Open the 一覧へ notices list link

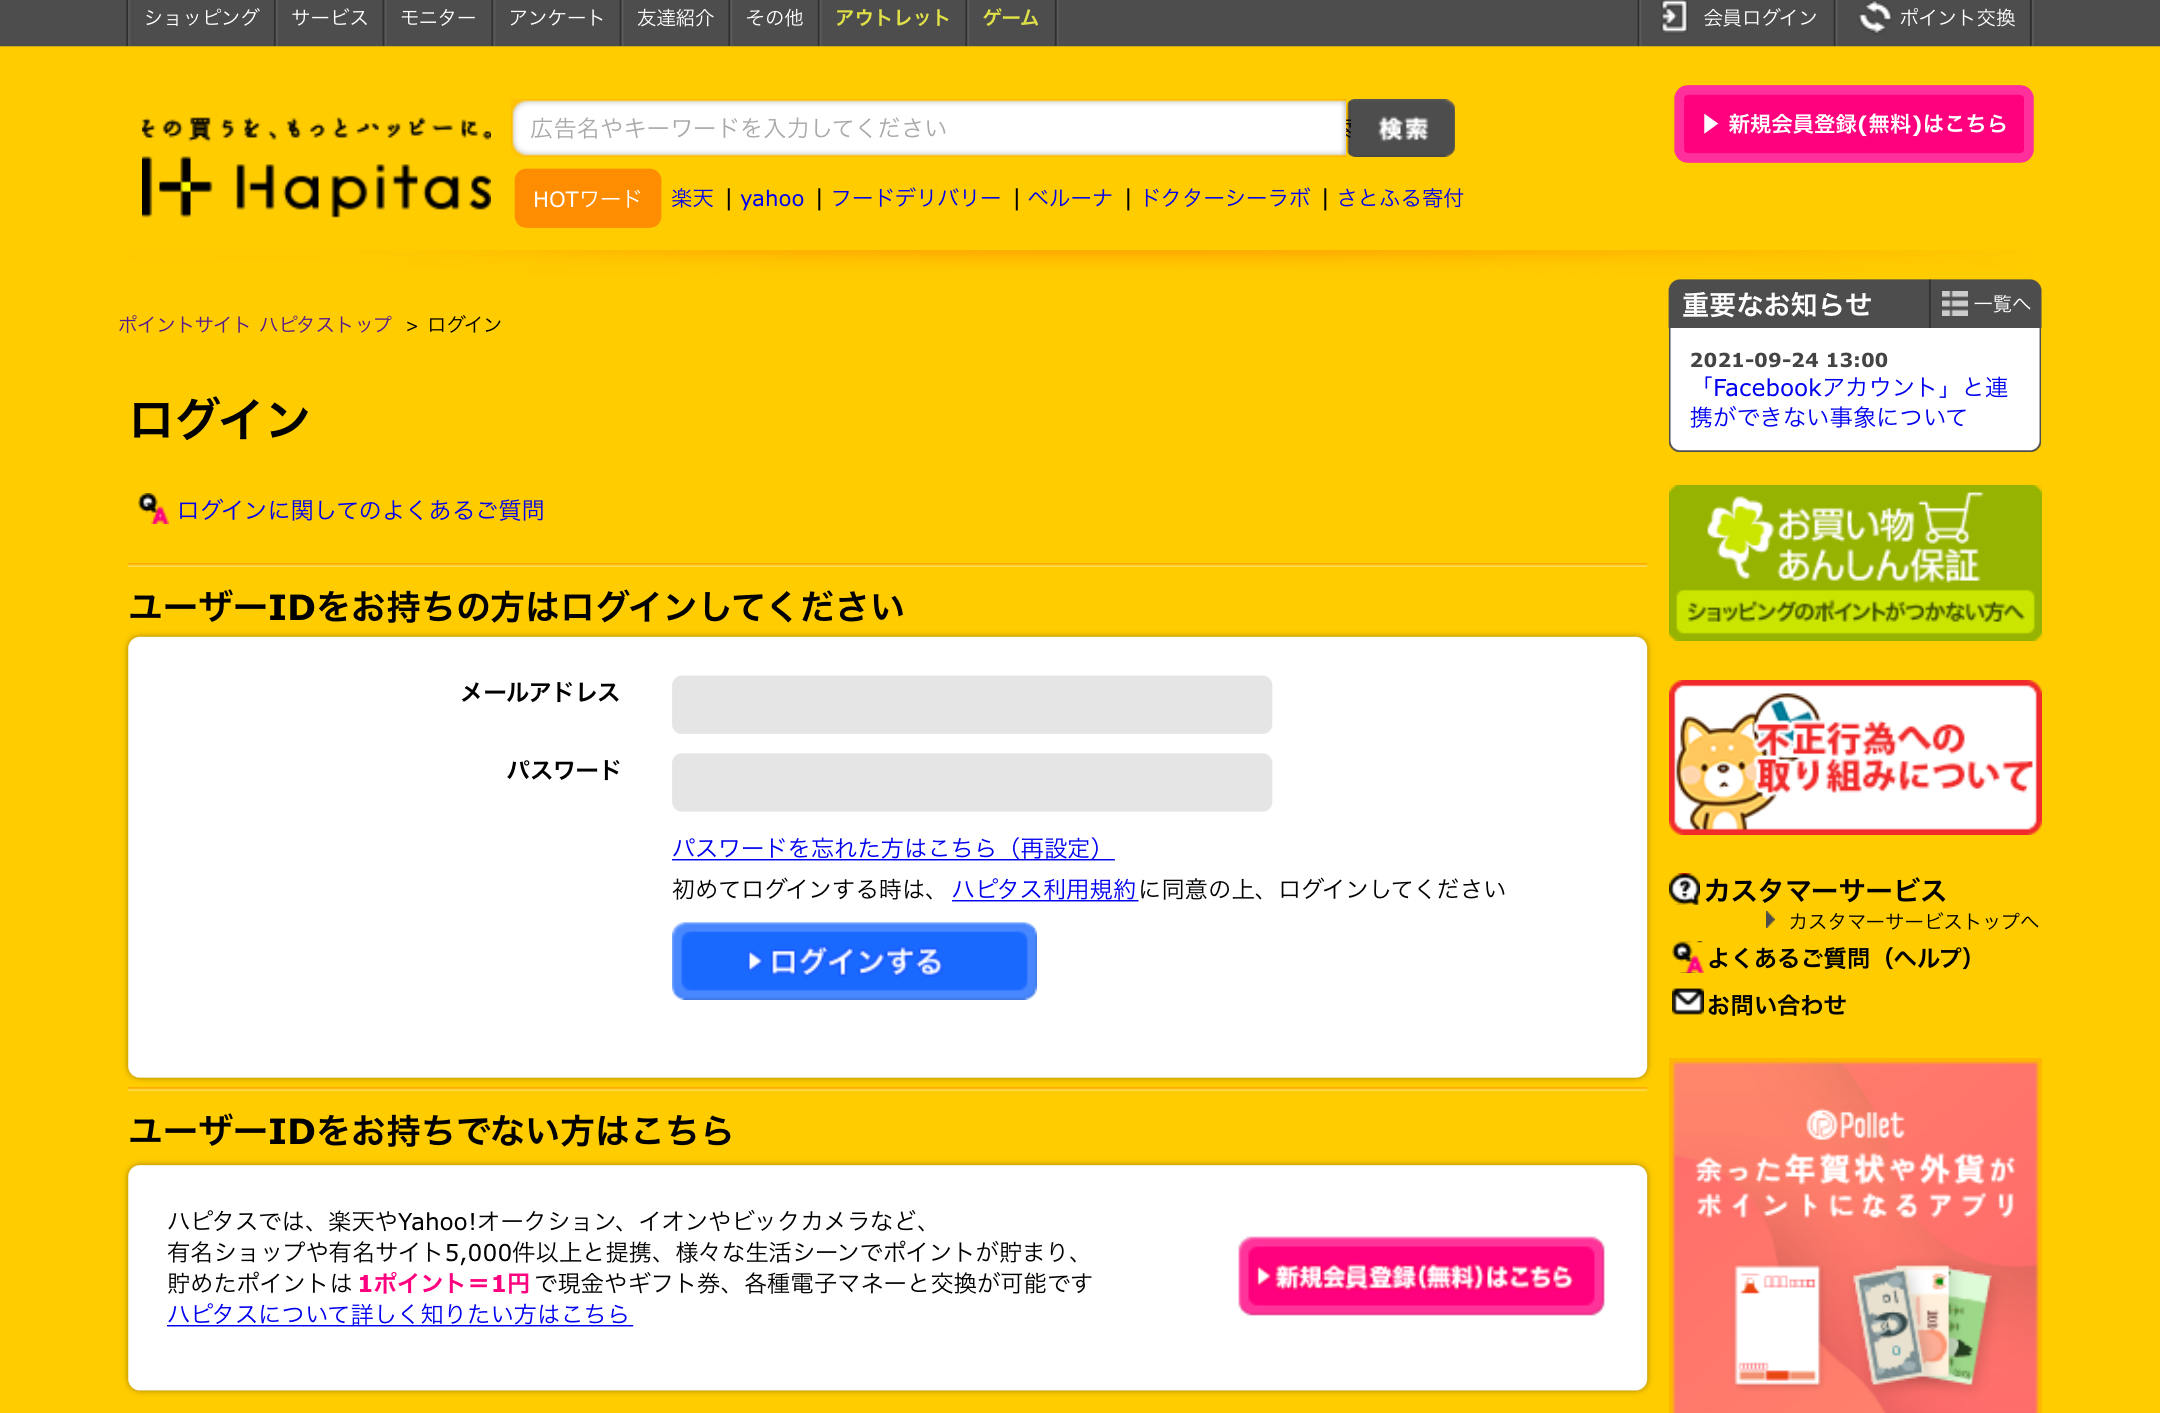coord(2002,303)
